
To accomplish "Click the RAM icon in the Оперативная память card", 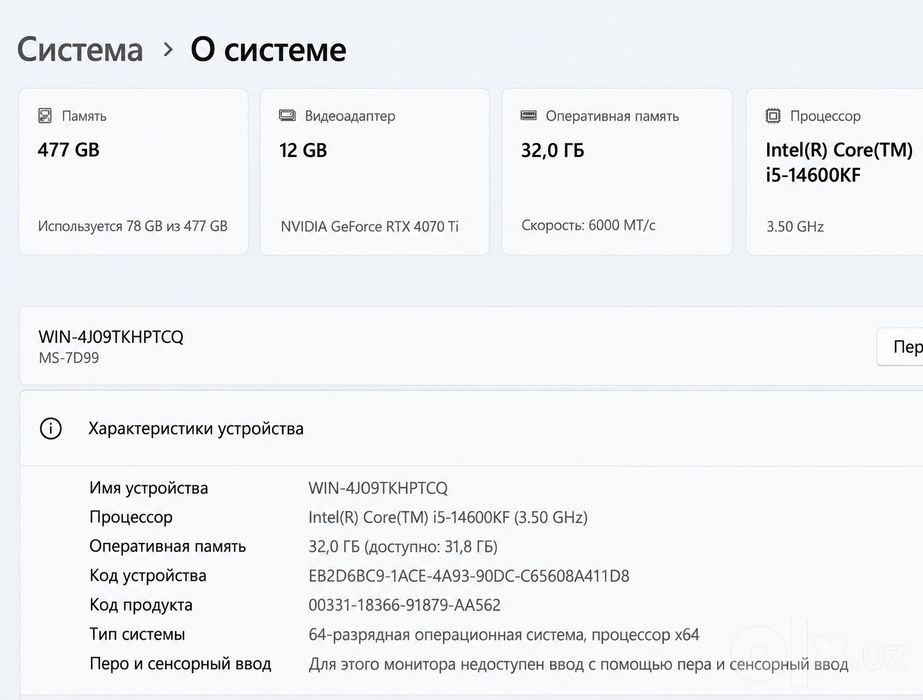I will click(529, 115).
